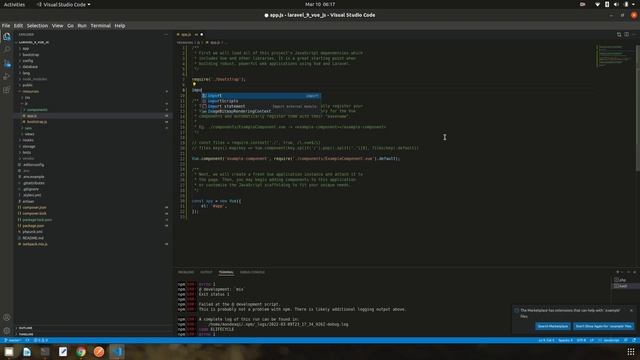The height and width of the screenshot is (360, 640).
Task: Click the JavaScript language mode in status bar
Action: click(x=611, y=340)
